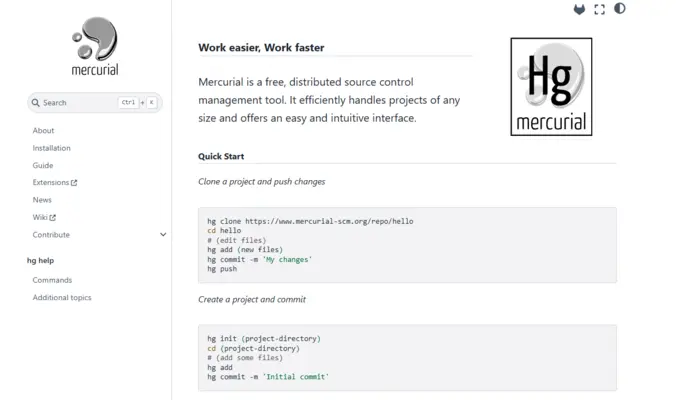Click the Contribute sidebar item
678x400 pixels.
[51, 235]
